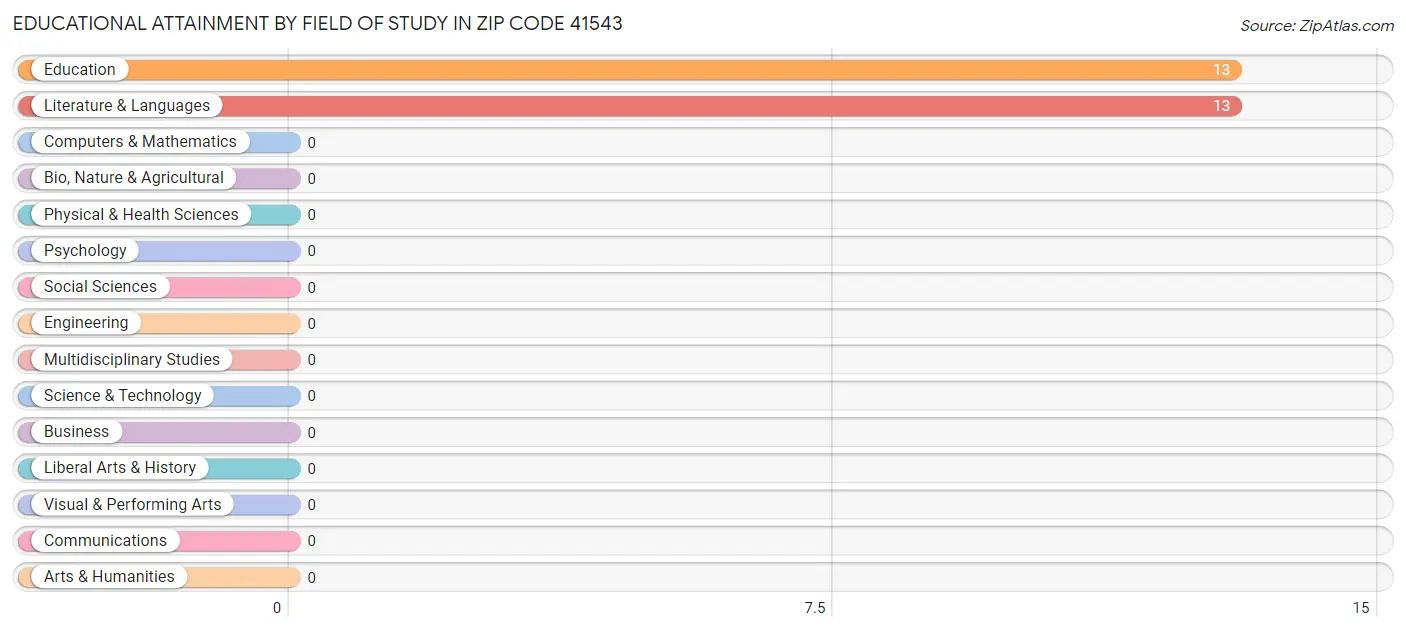This screenshot has height=632, width=1406.
Task: Click the 0 value beside Bio, Nature & Agricultural
Action: [312, 179]
